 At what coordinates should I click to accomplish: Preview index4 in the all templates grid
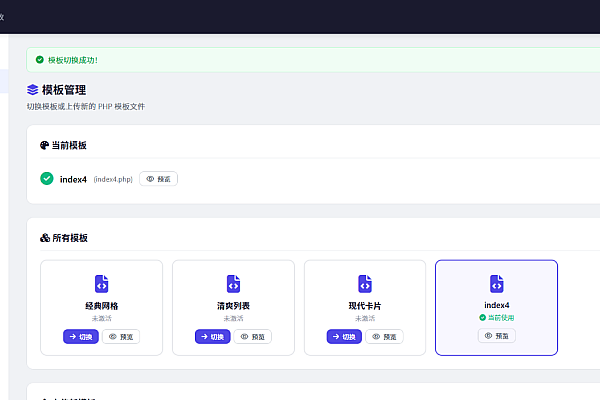[x=497, y=336]
